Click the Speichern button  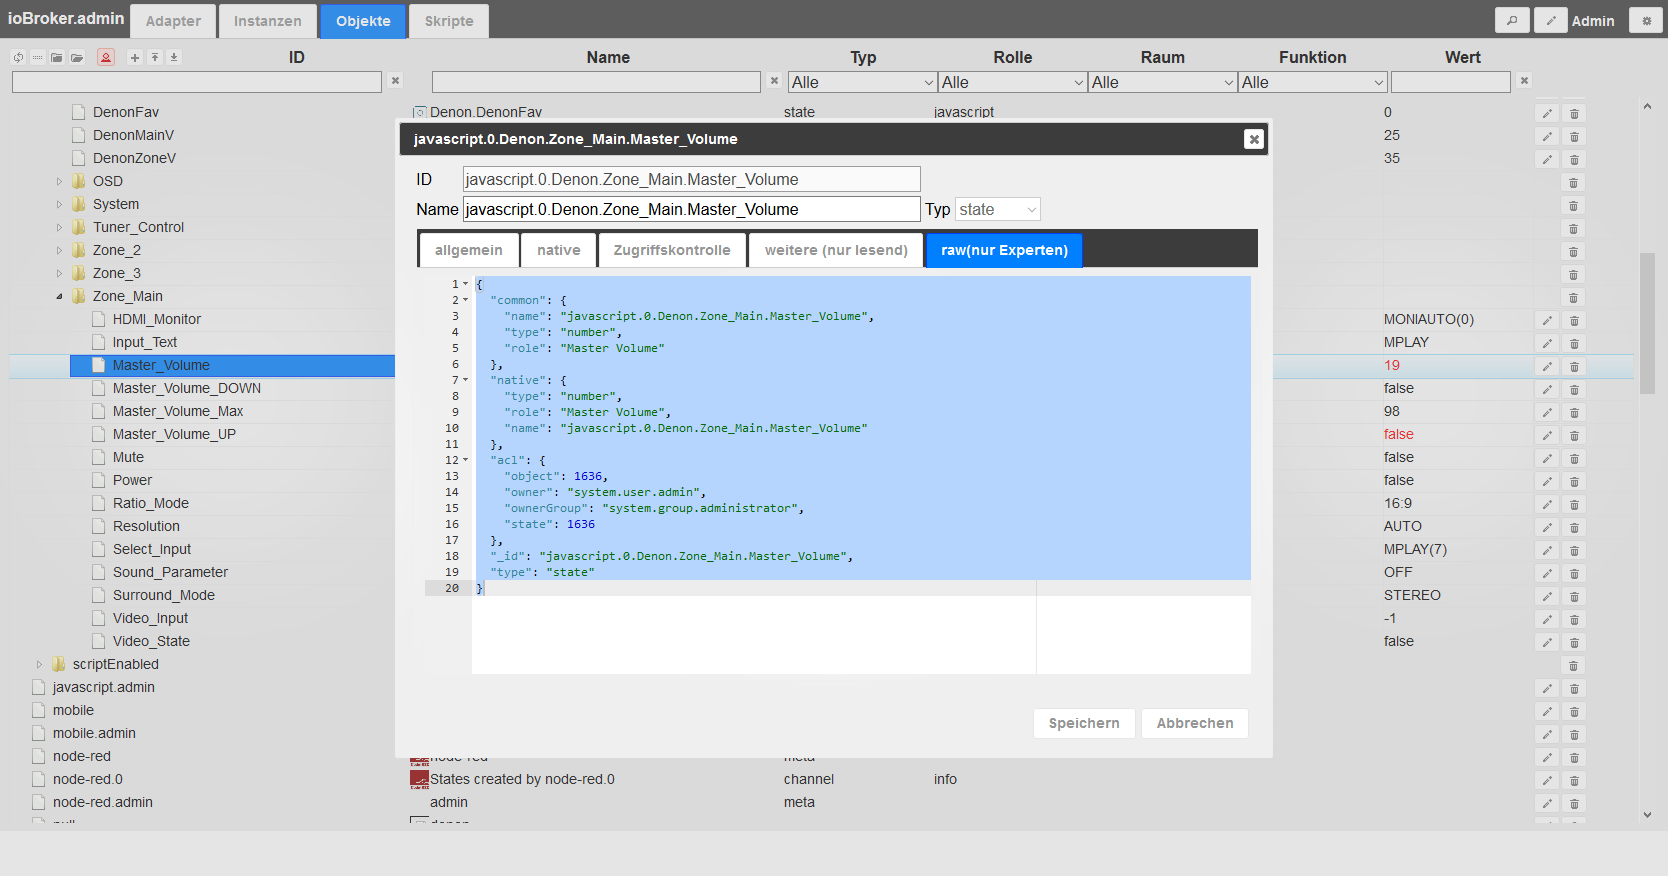(1084, 723)
